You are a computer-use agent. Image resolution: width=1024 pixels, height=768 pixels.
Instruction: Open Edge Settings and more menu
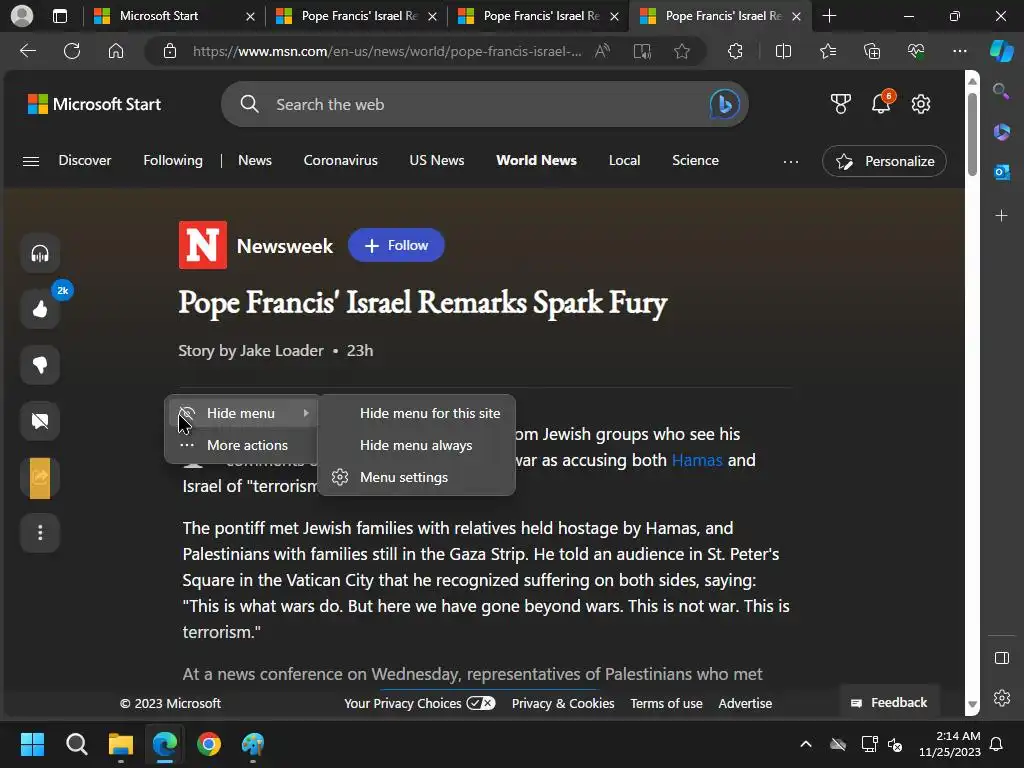[x=960, y=51]
